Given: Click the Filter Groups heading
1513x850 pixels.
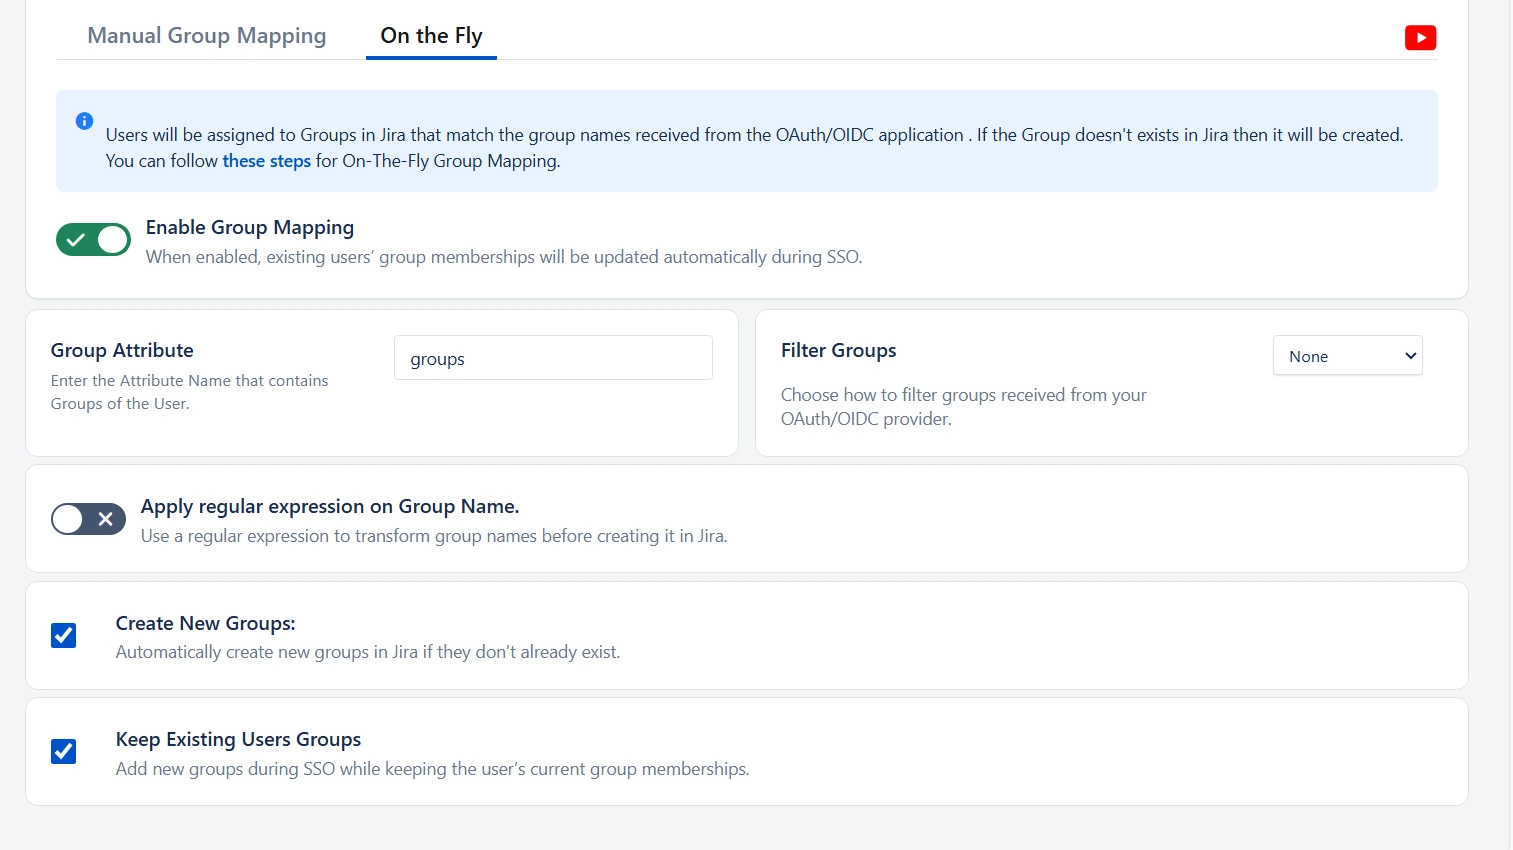Looking at the screenshot, I should (838, 350).
